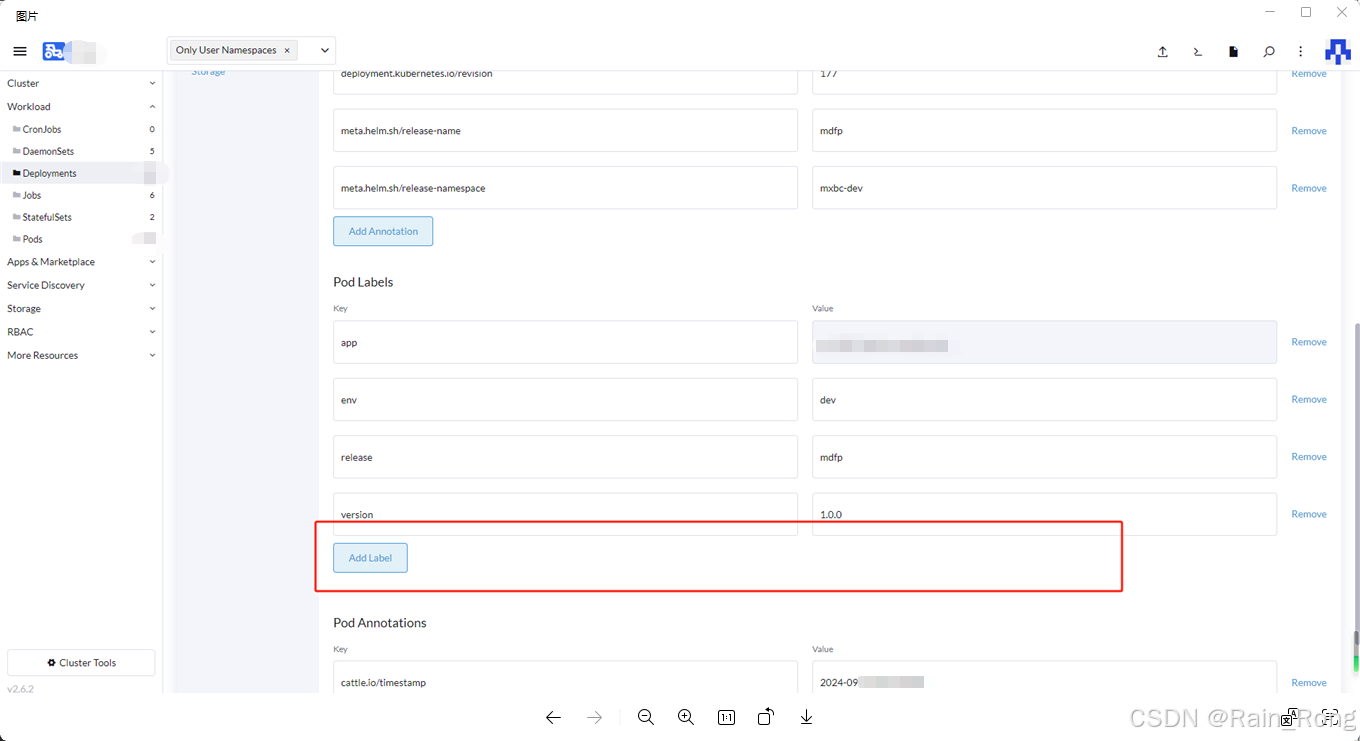Click the zoom in icon on bottom toolbar
This screenshot has width=1360, height=741.
click(x=686, y=717)
